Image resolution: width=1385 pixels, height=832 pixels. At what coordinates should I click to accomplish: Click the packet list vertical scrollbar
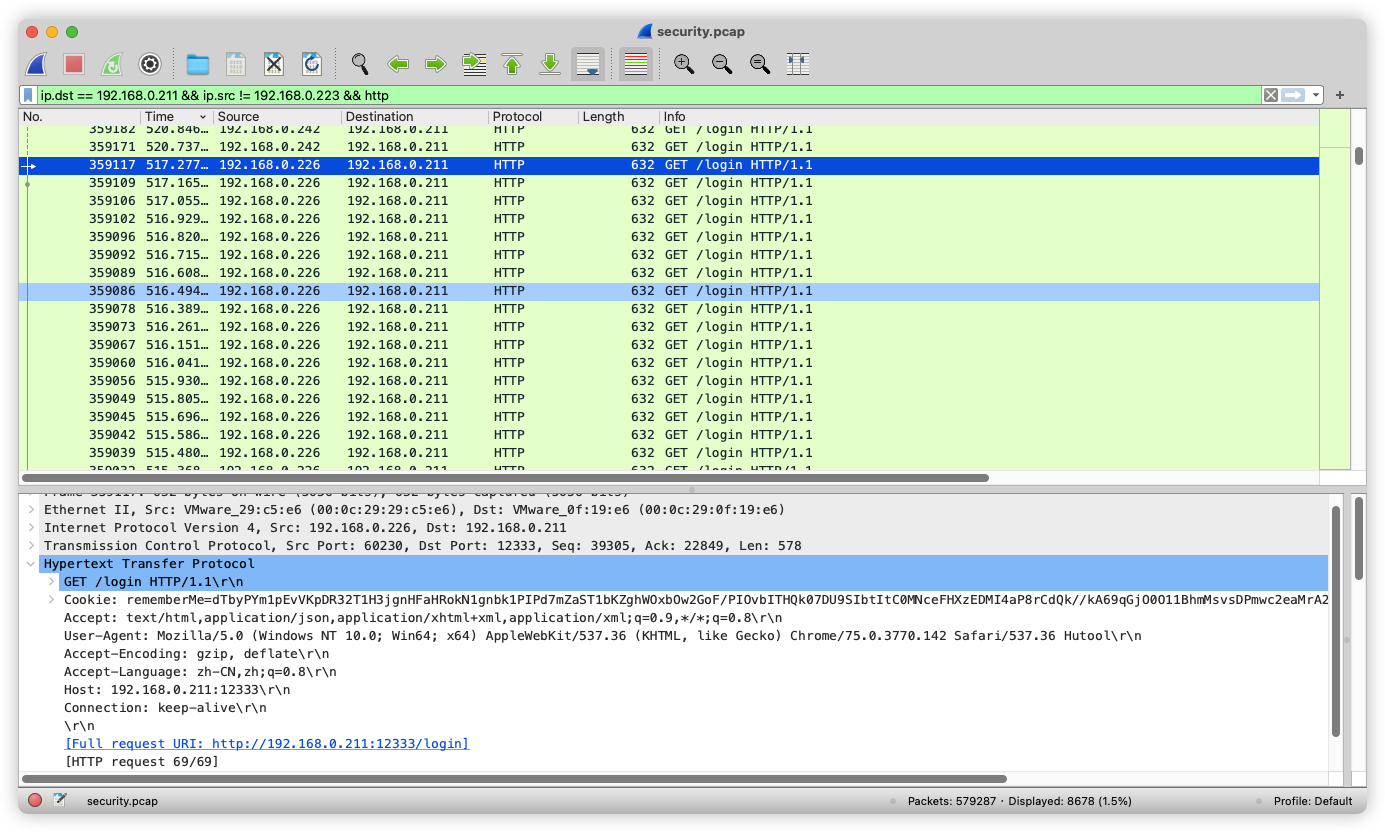pos(1359,156)
